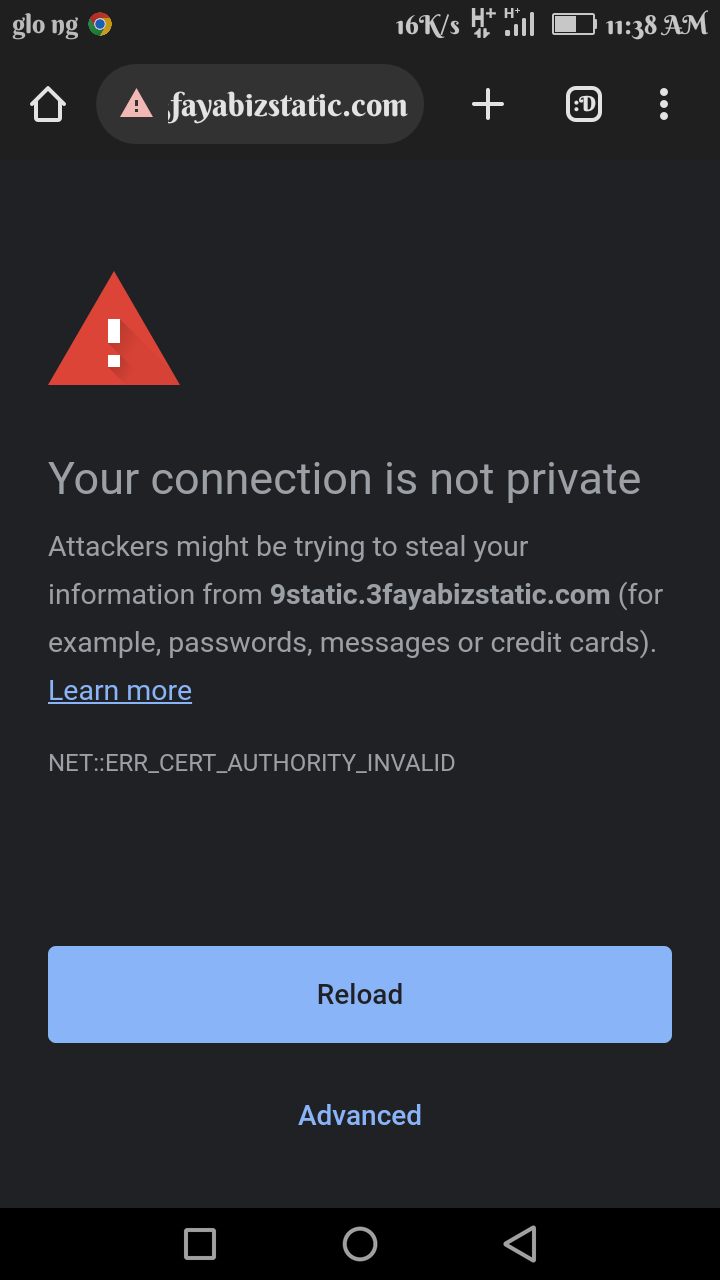Tap the mobile signal strength bars
This screenshot has width=720, height=1280.
click(519, 23)
